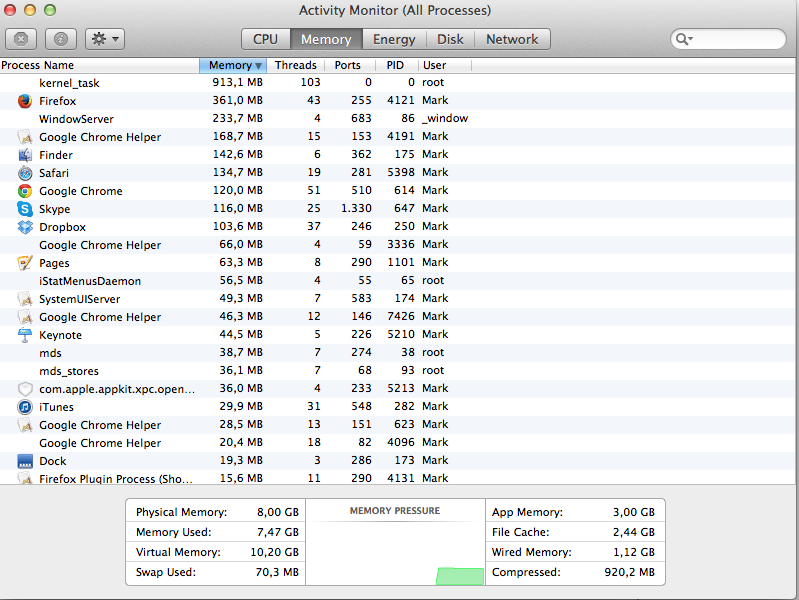Screen dimensions: 799x600
Task: Click the mds_stores process name
Action: 69,371
